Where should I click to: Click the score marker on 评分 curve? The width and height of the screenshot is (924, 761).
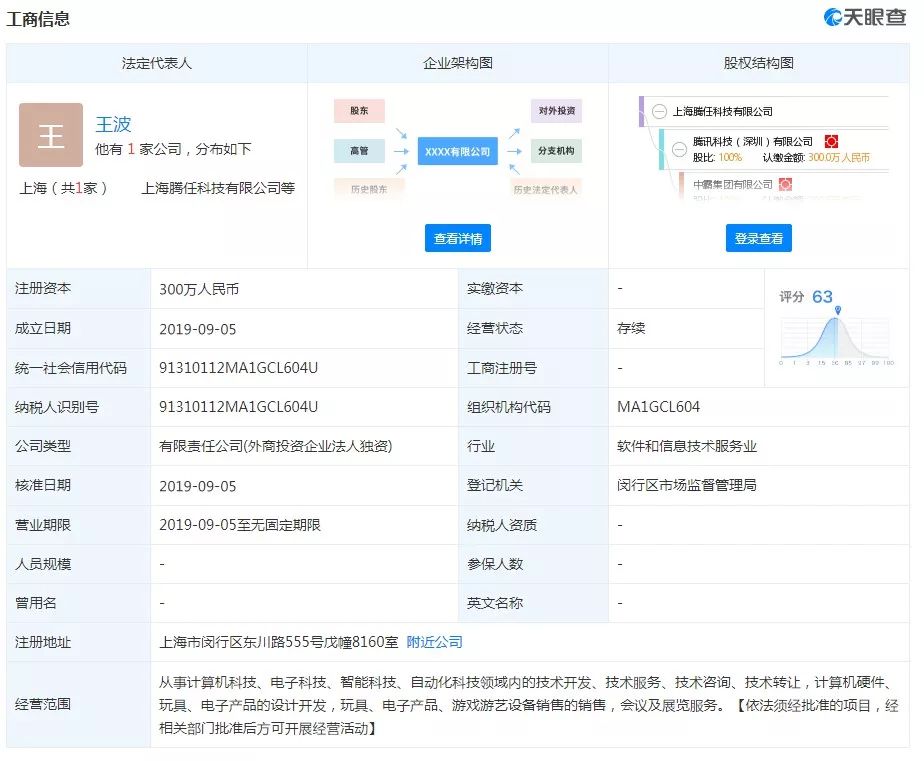tap(837, 311)
